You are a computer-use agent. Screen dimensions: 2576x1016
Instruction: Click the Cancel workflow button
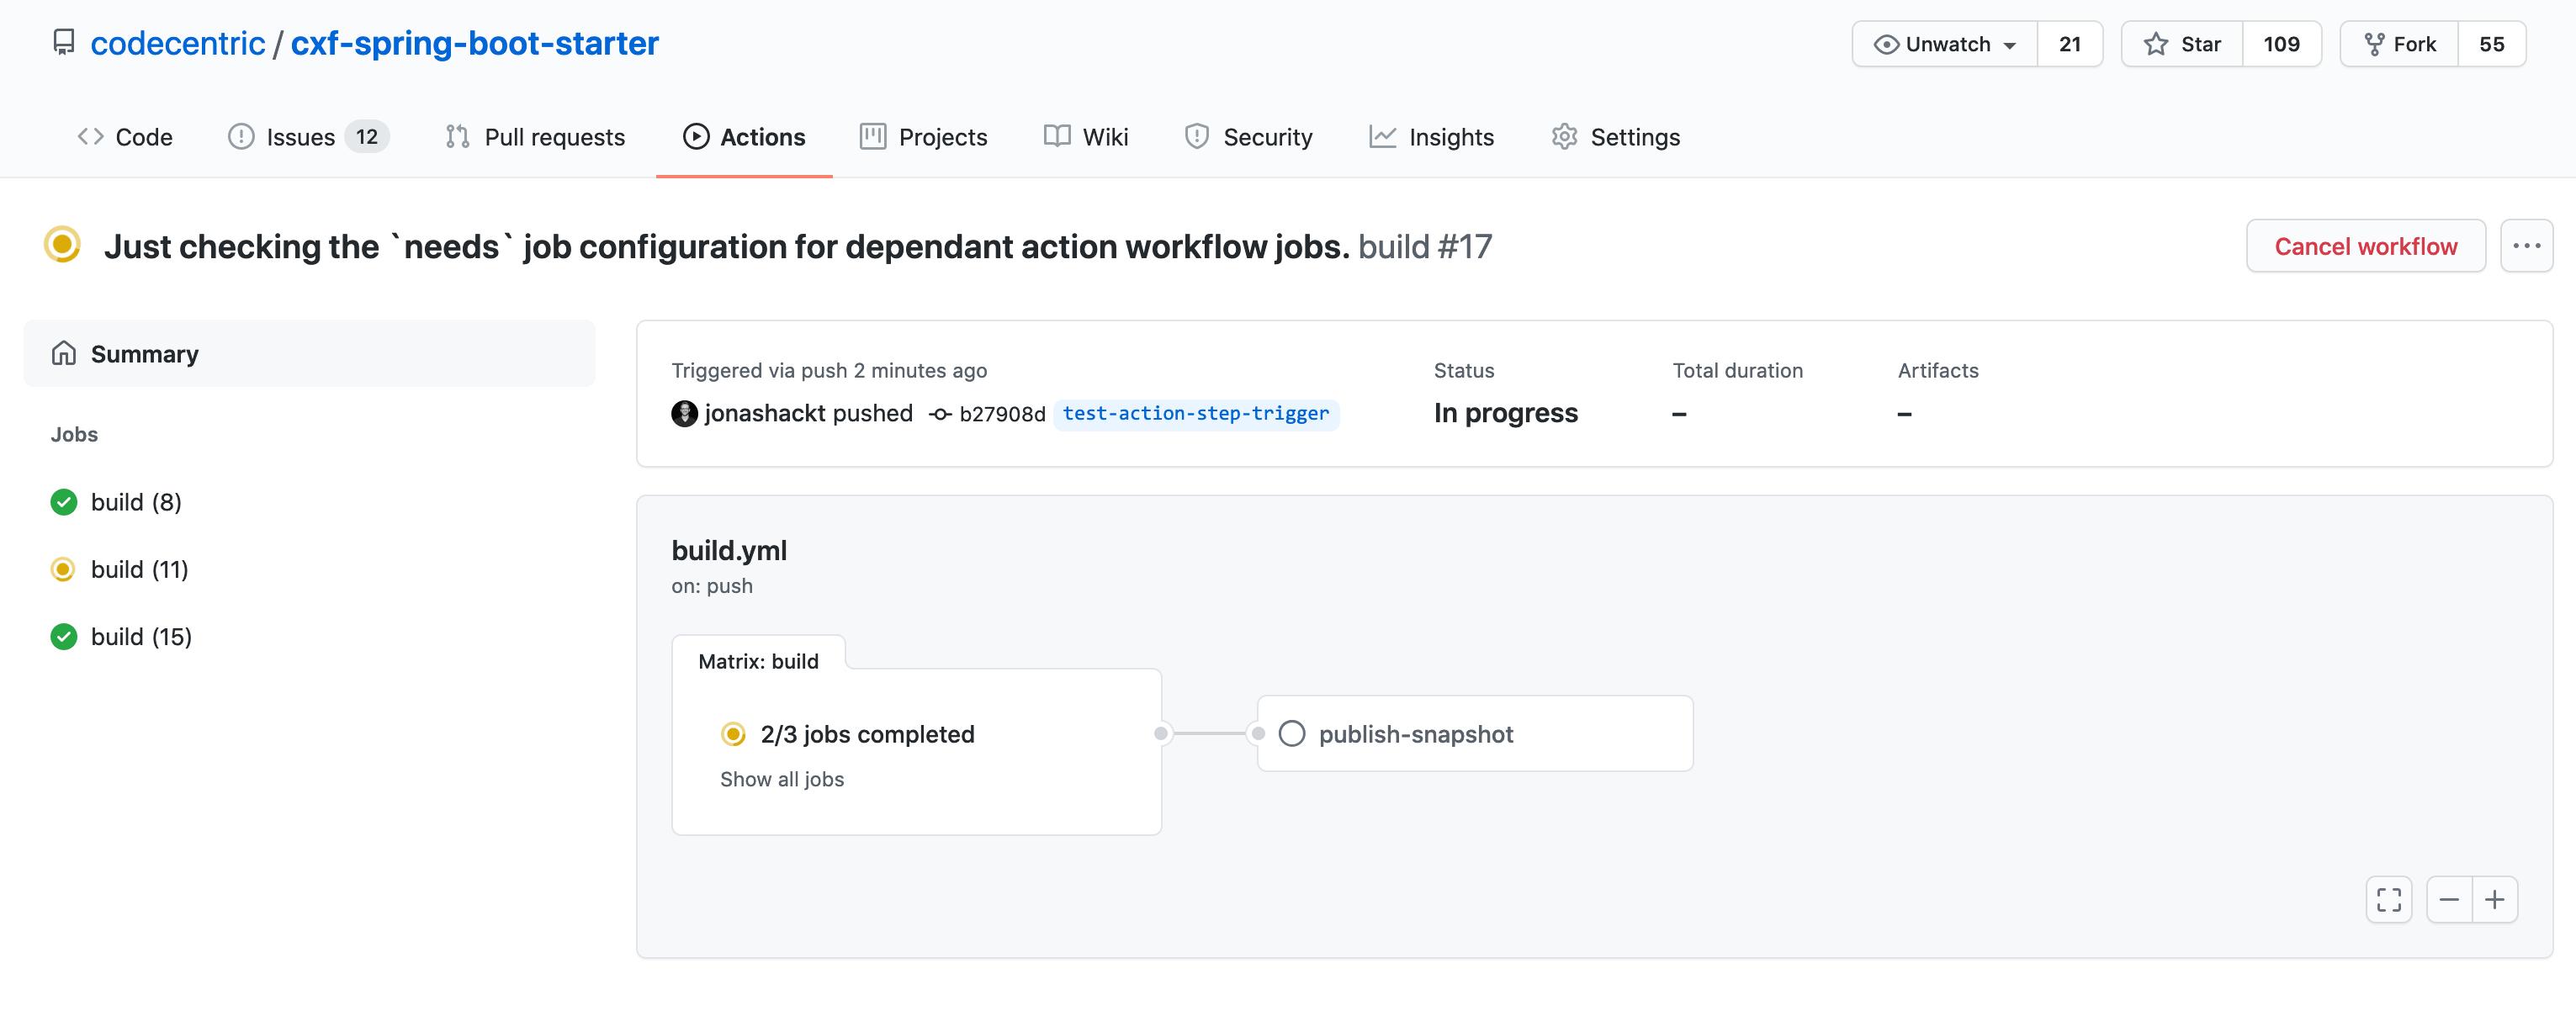pos(2366,245)
